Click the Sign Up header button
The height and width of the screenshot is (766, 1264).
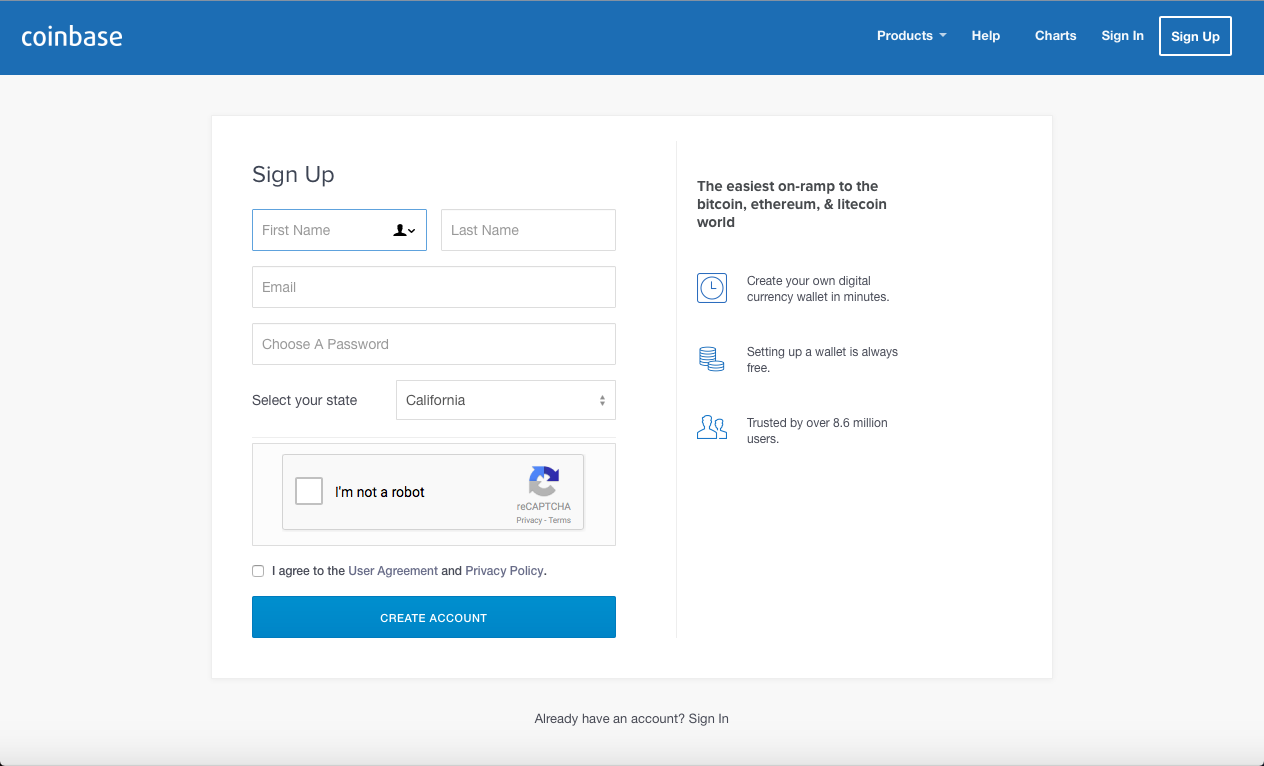pos(1195,36)
